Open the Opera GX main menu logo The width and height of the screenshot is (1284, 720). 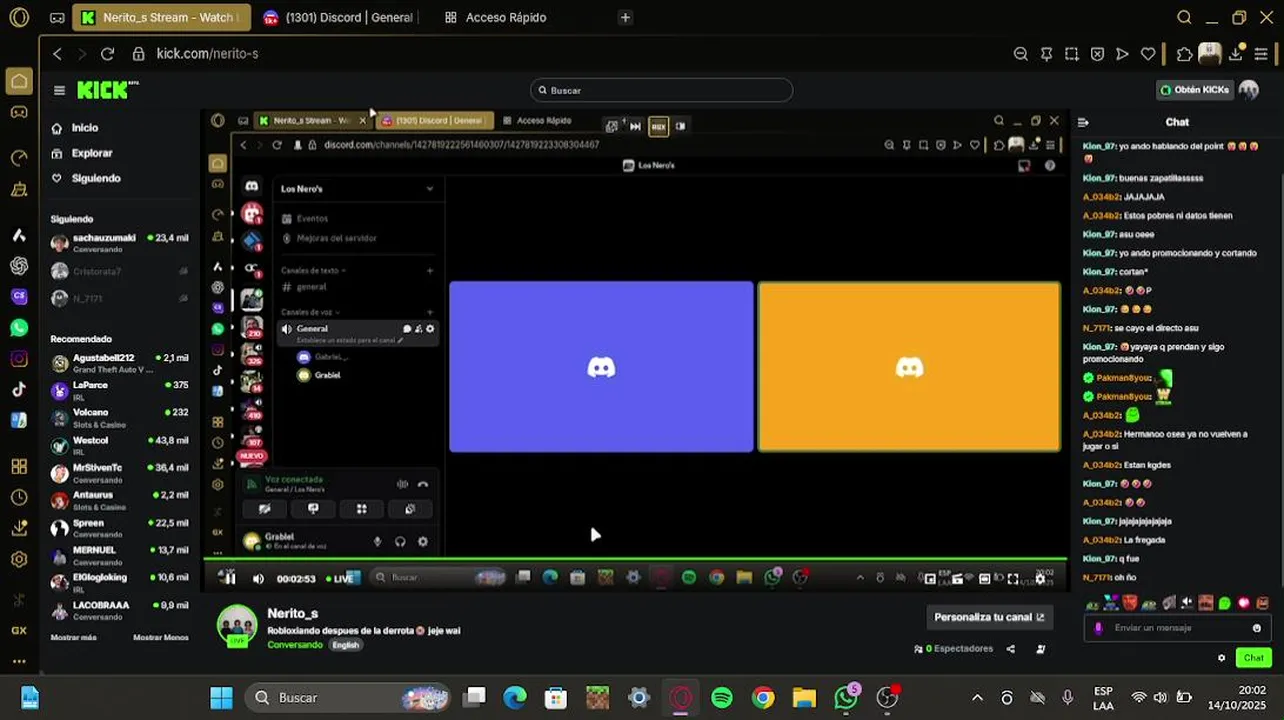(x=18, y=17)
